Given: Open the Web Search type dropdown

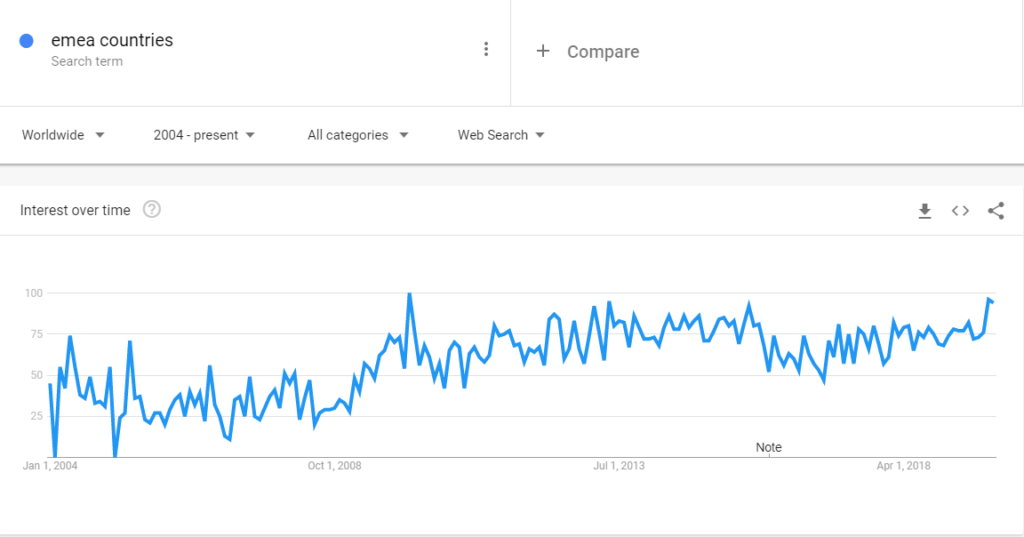Looking at the screenshot, I should (501, 135).
